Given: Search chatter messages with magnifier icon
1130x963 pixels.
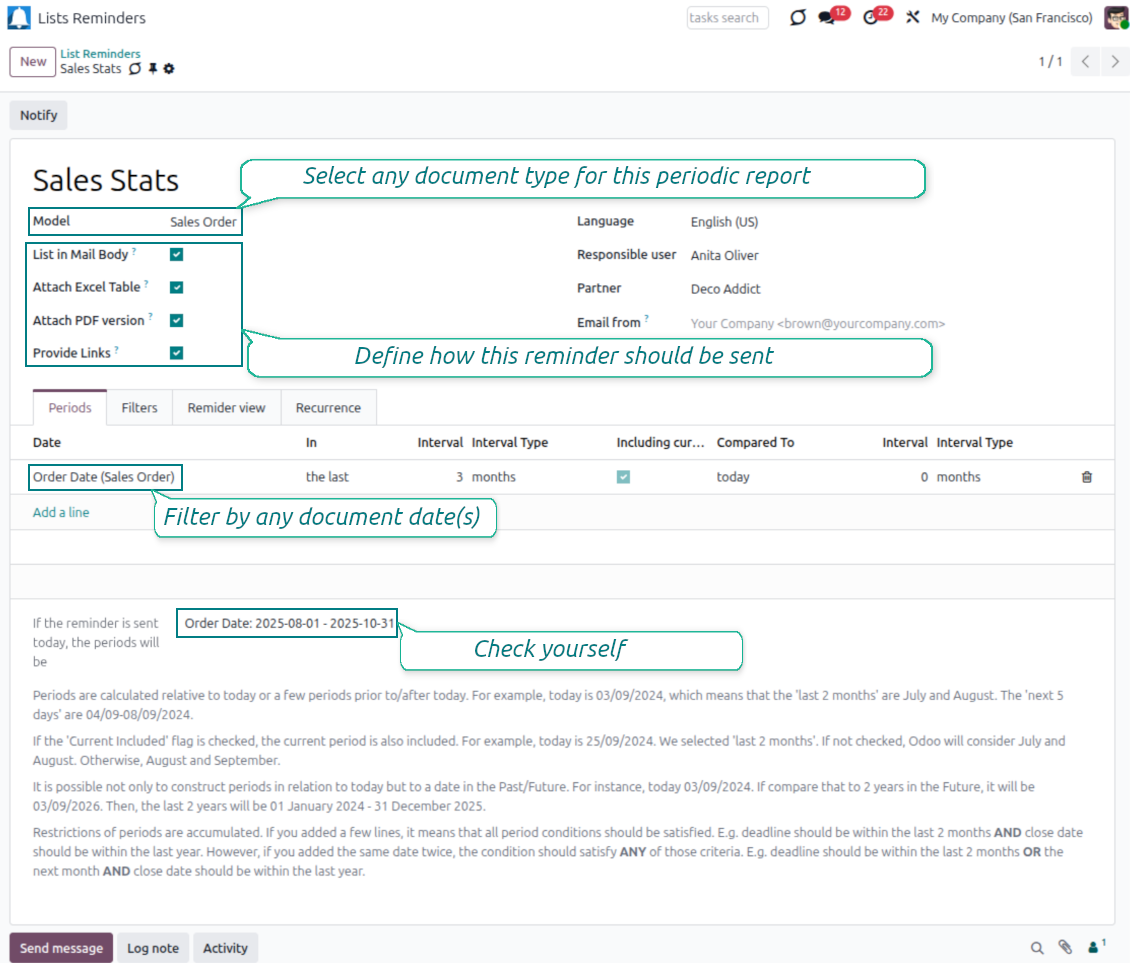Looking at the screenshot, I should [x=1037, y=947].
